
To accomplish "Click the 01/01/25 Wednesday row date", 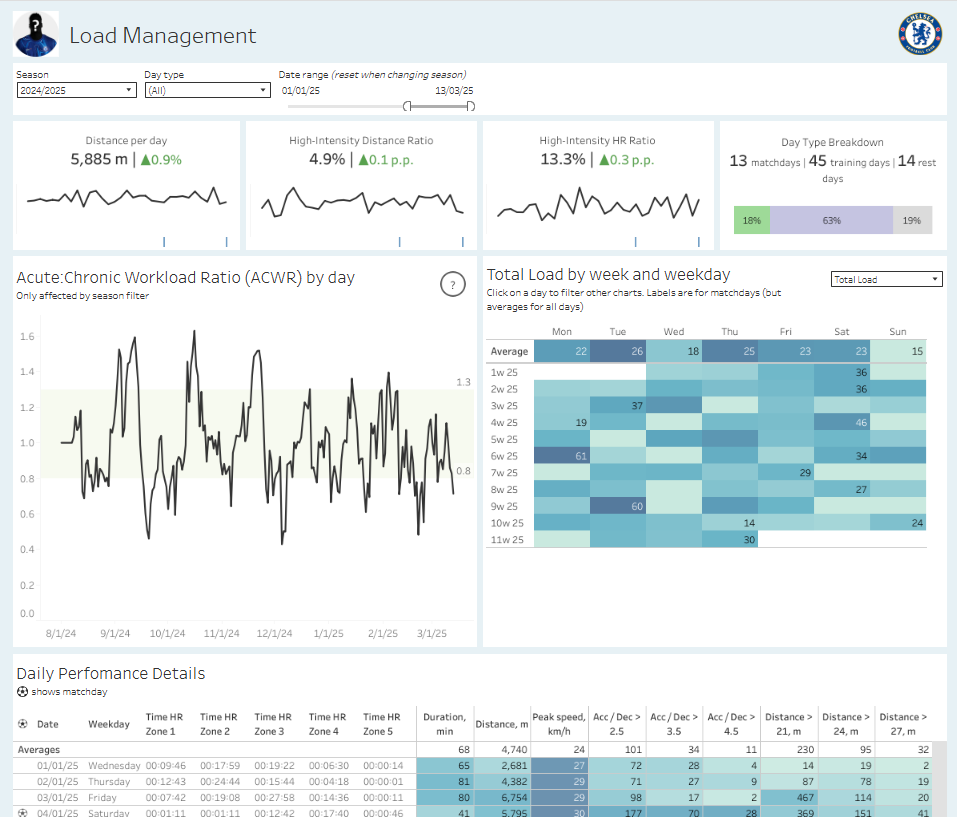I will tap(57, 765).
